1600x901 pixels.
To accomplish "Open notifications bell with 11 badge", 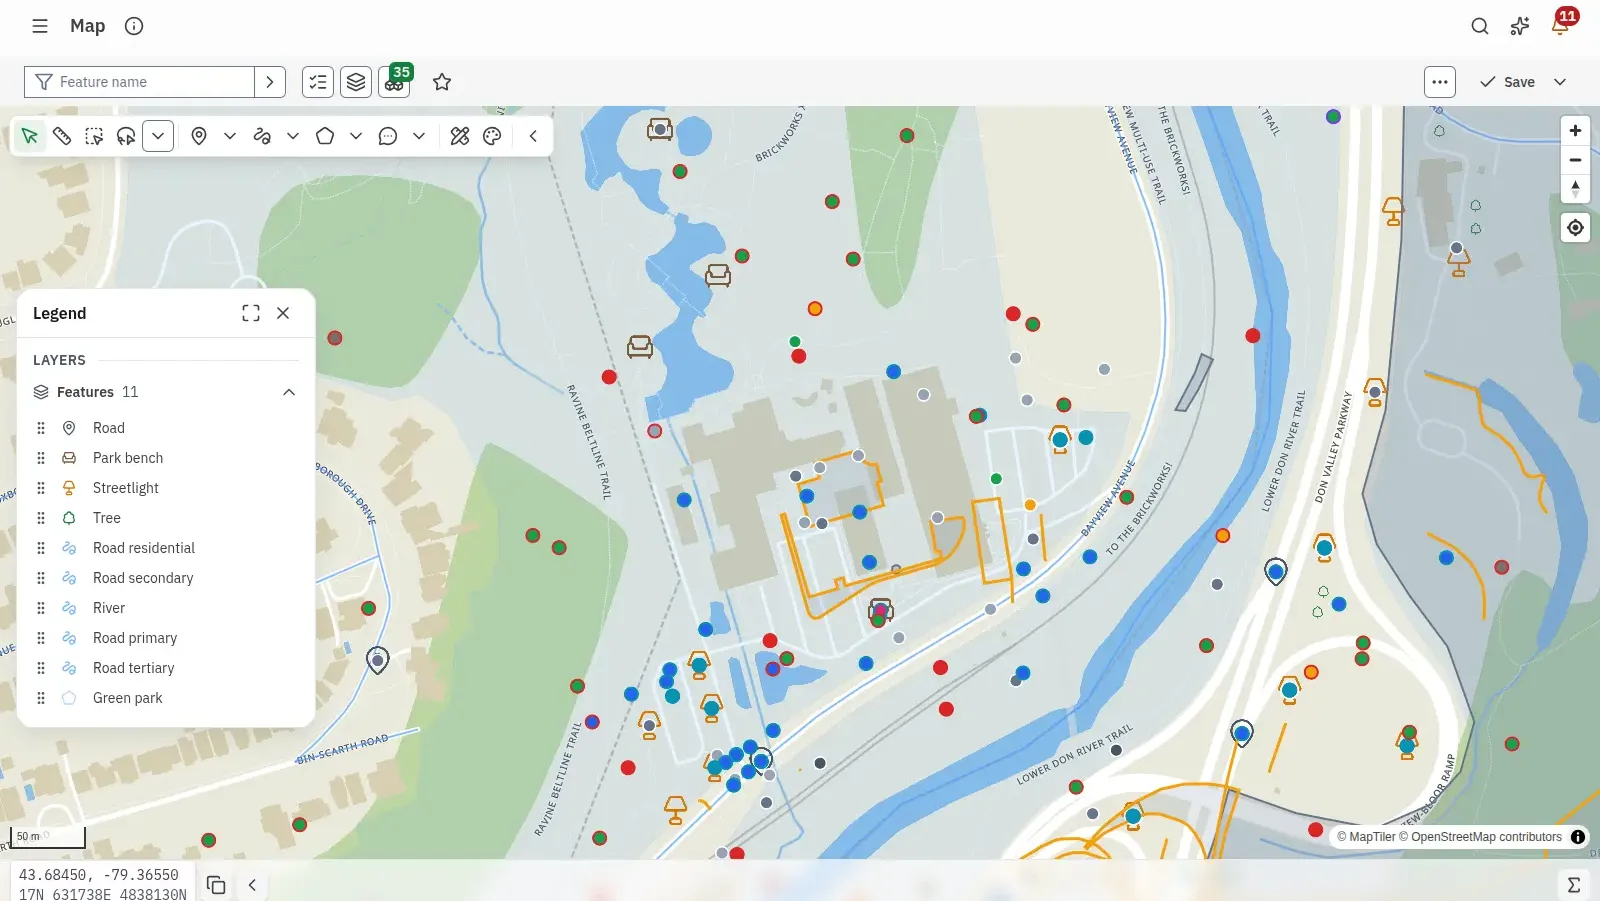I will pyautogui.click(x=1561, y=24).
